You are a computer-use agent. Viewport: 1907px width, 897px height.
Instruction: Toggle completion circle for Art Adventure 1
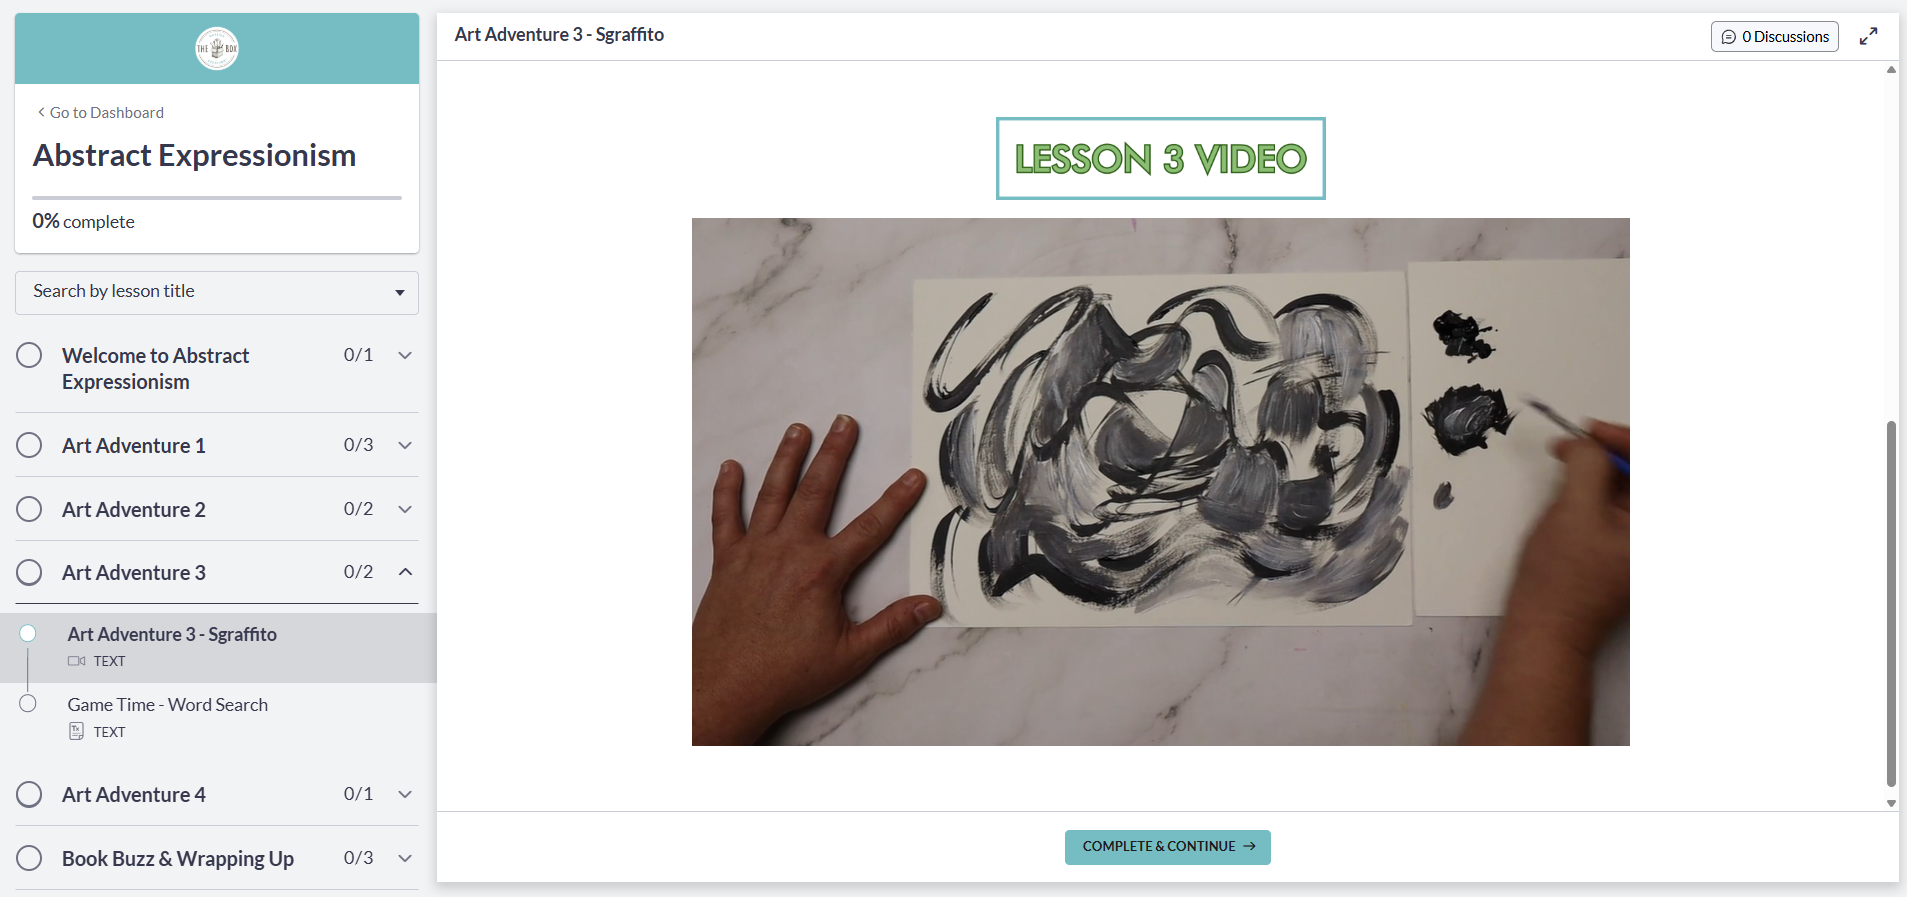pos(29,445)
